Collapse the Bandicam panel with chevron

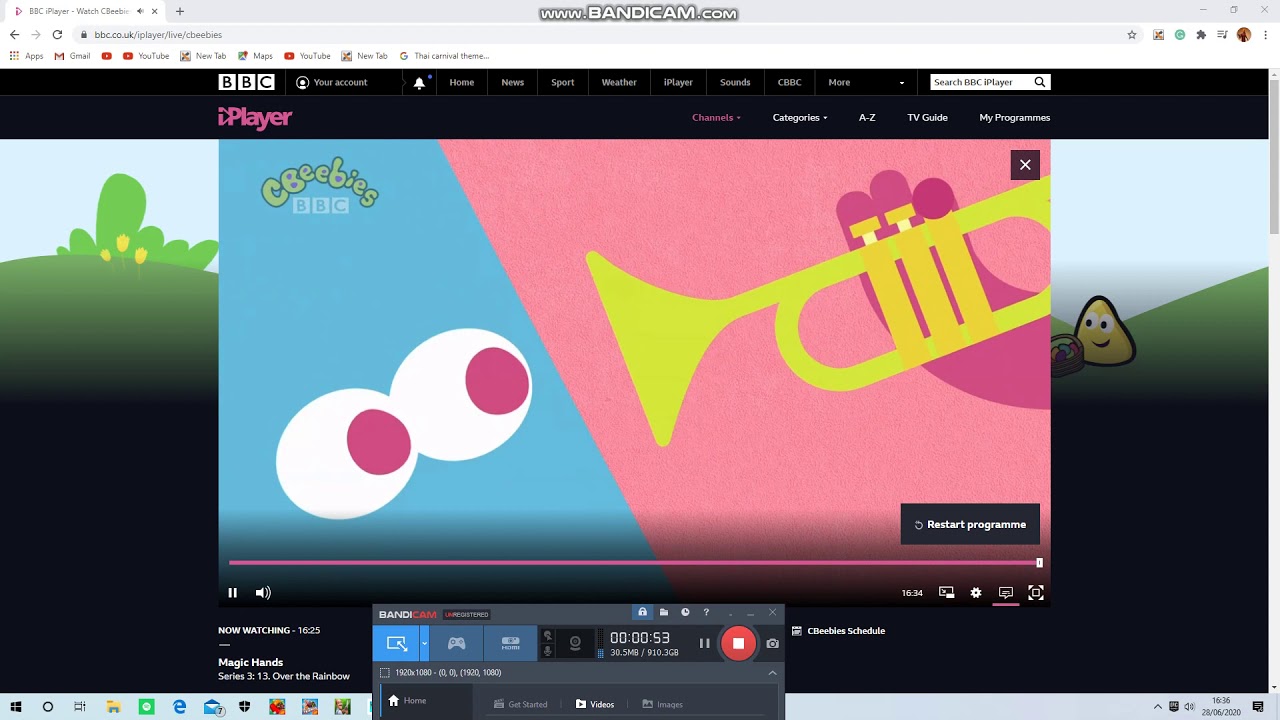(x=772, y=673)
